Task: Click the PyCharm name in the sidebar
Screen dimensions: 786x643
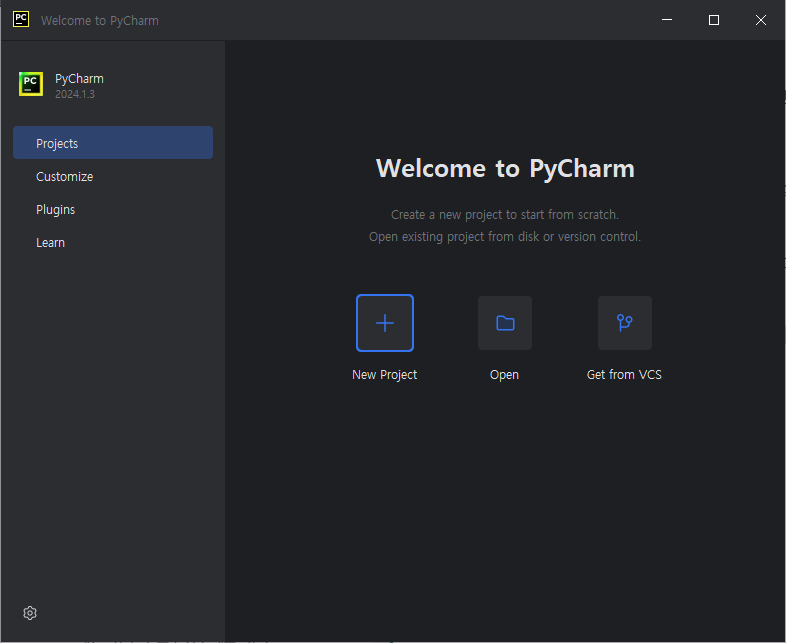Action: pos(79,79)
